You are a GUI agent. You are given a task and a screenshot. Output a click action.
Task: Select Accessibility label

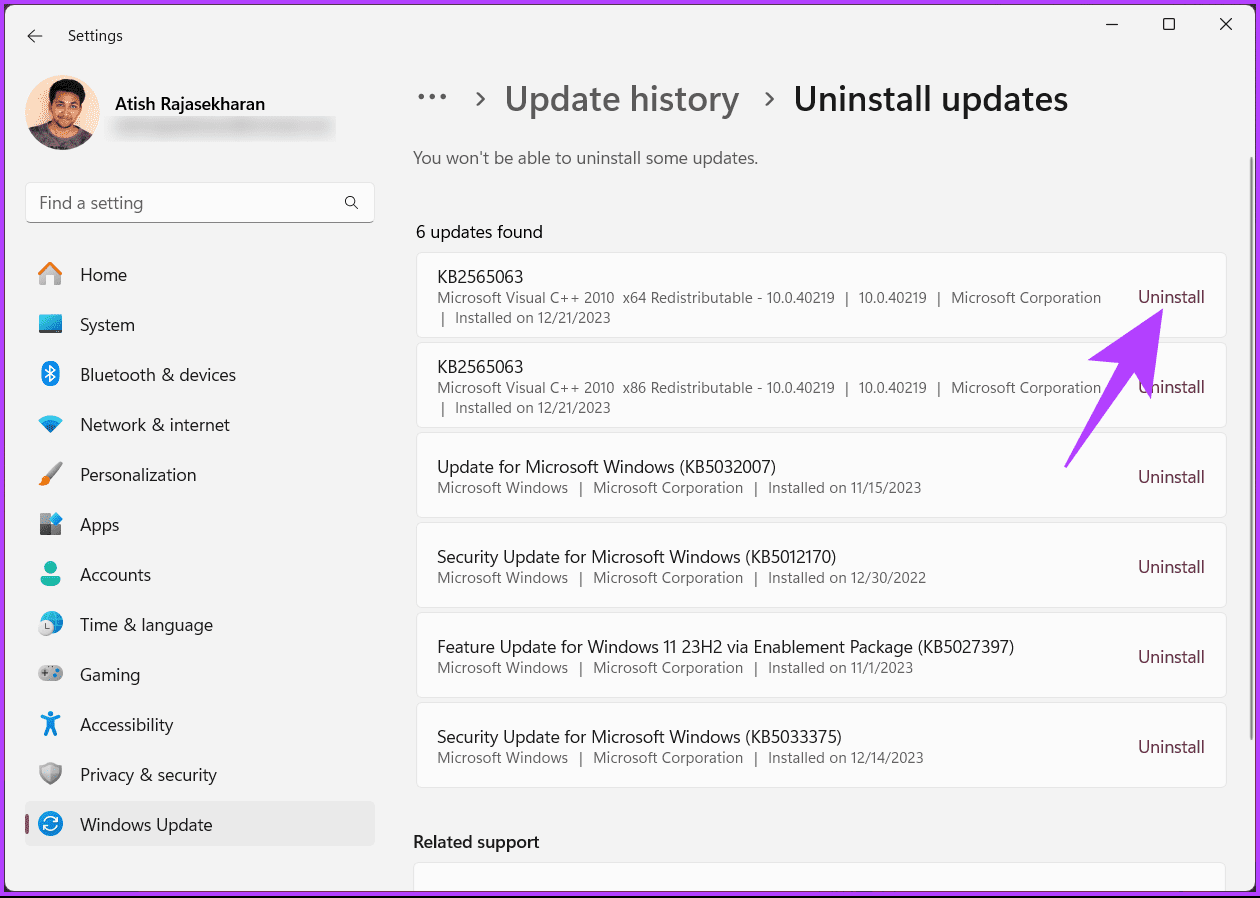click(x=126, y=725)
